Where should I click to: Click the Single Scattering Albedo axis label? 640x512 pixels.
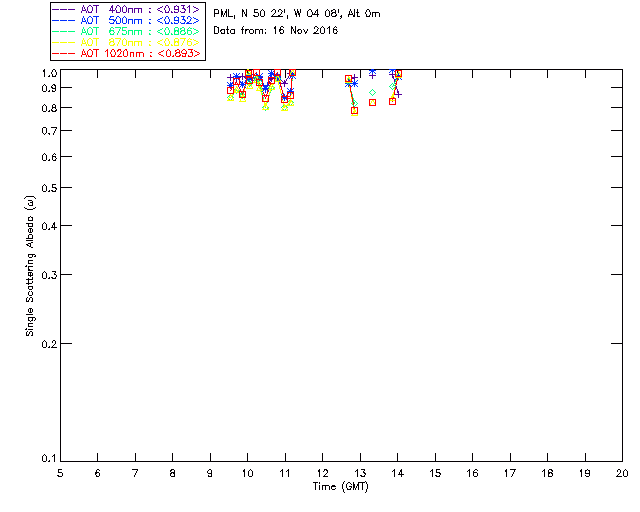click(x=30, y=266)
